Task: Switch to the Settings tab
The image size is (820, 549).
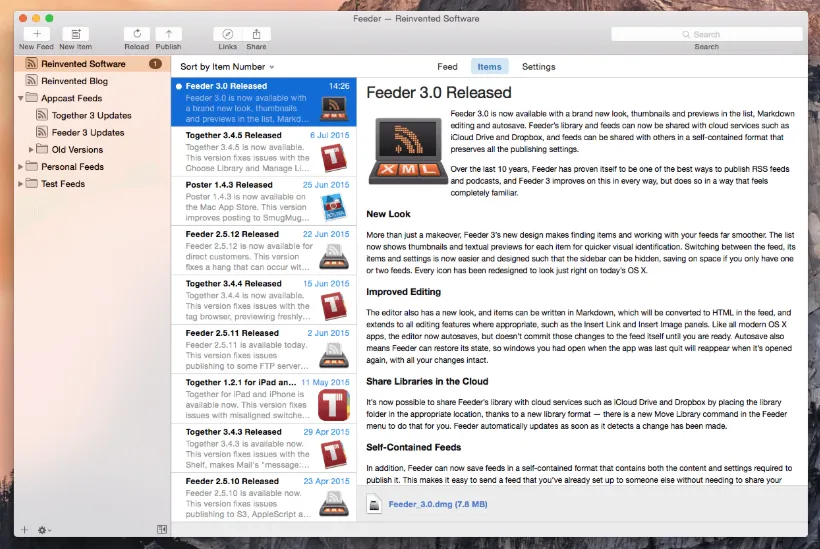Action: pos(539,67)
